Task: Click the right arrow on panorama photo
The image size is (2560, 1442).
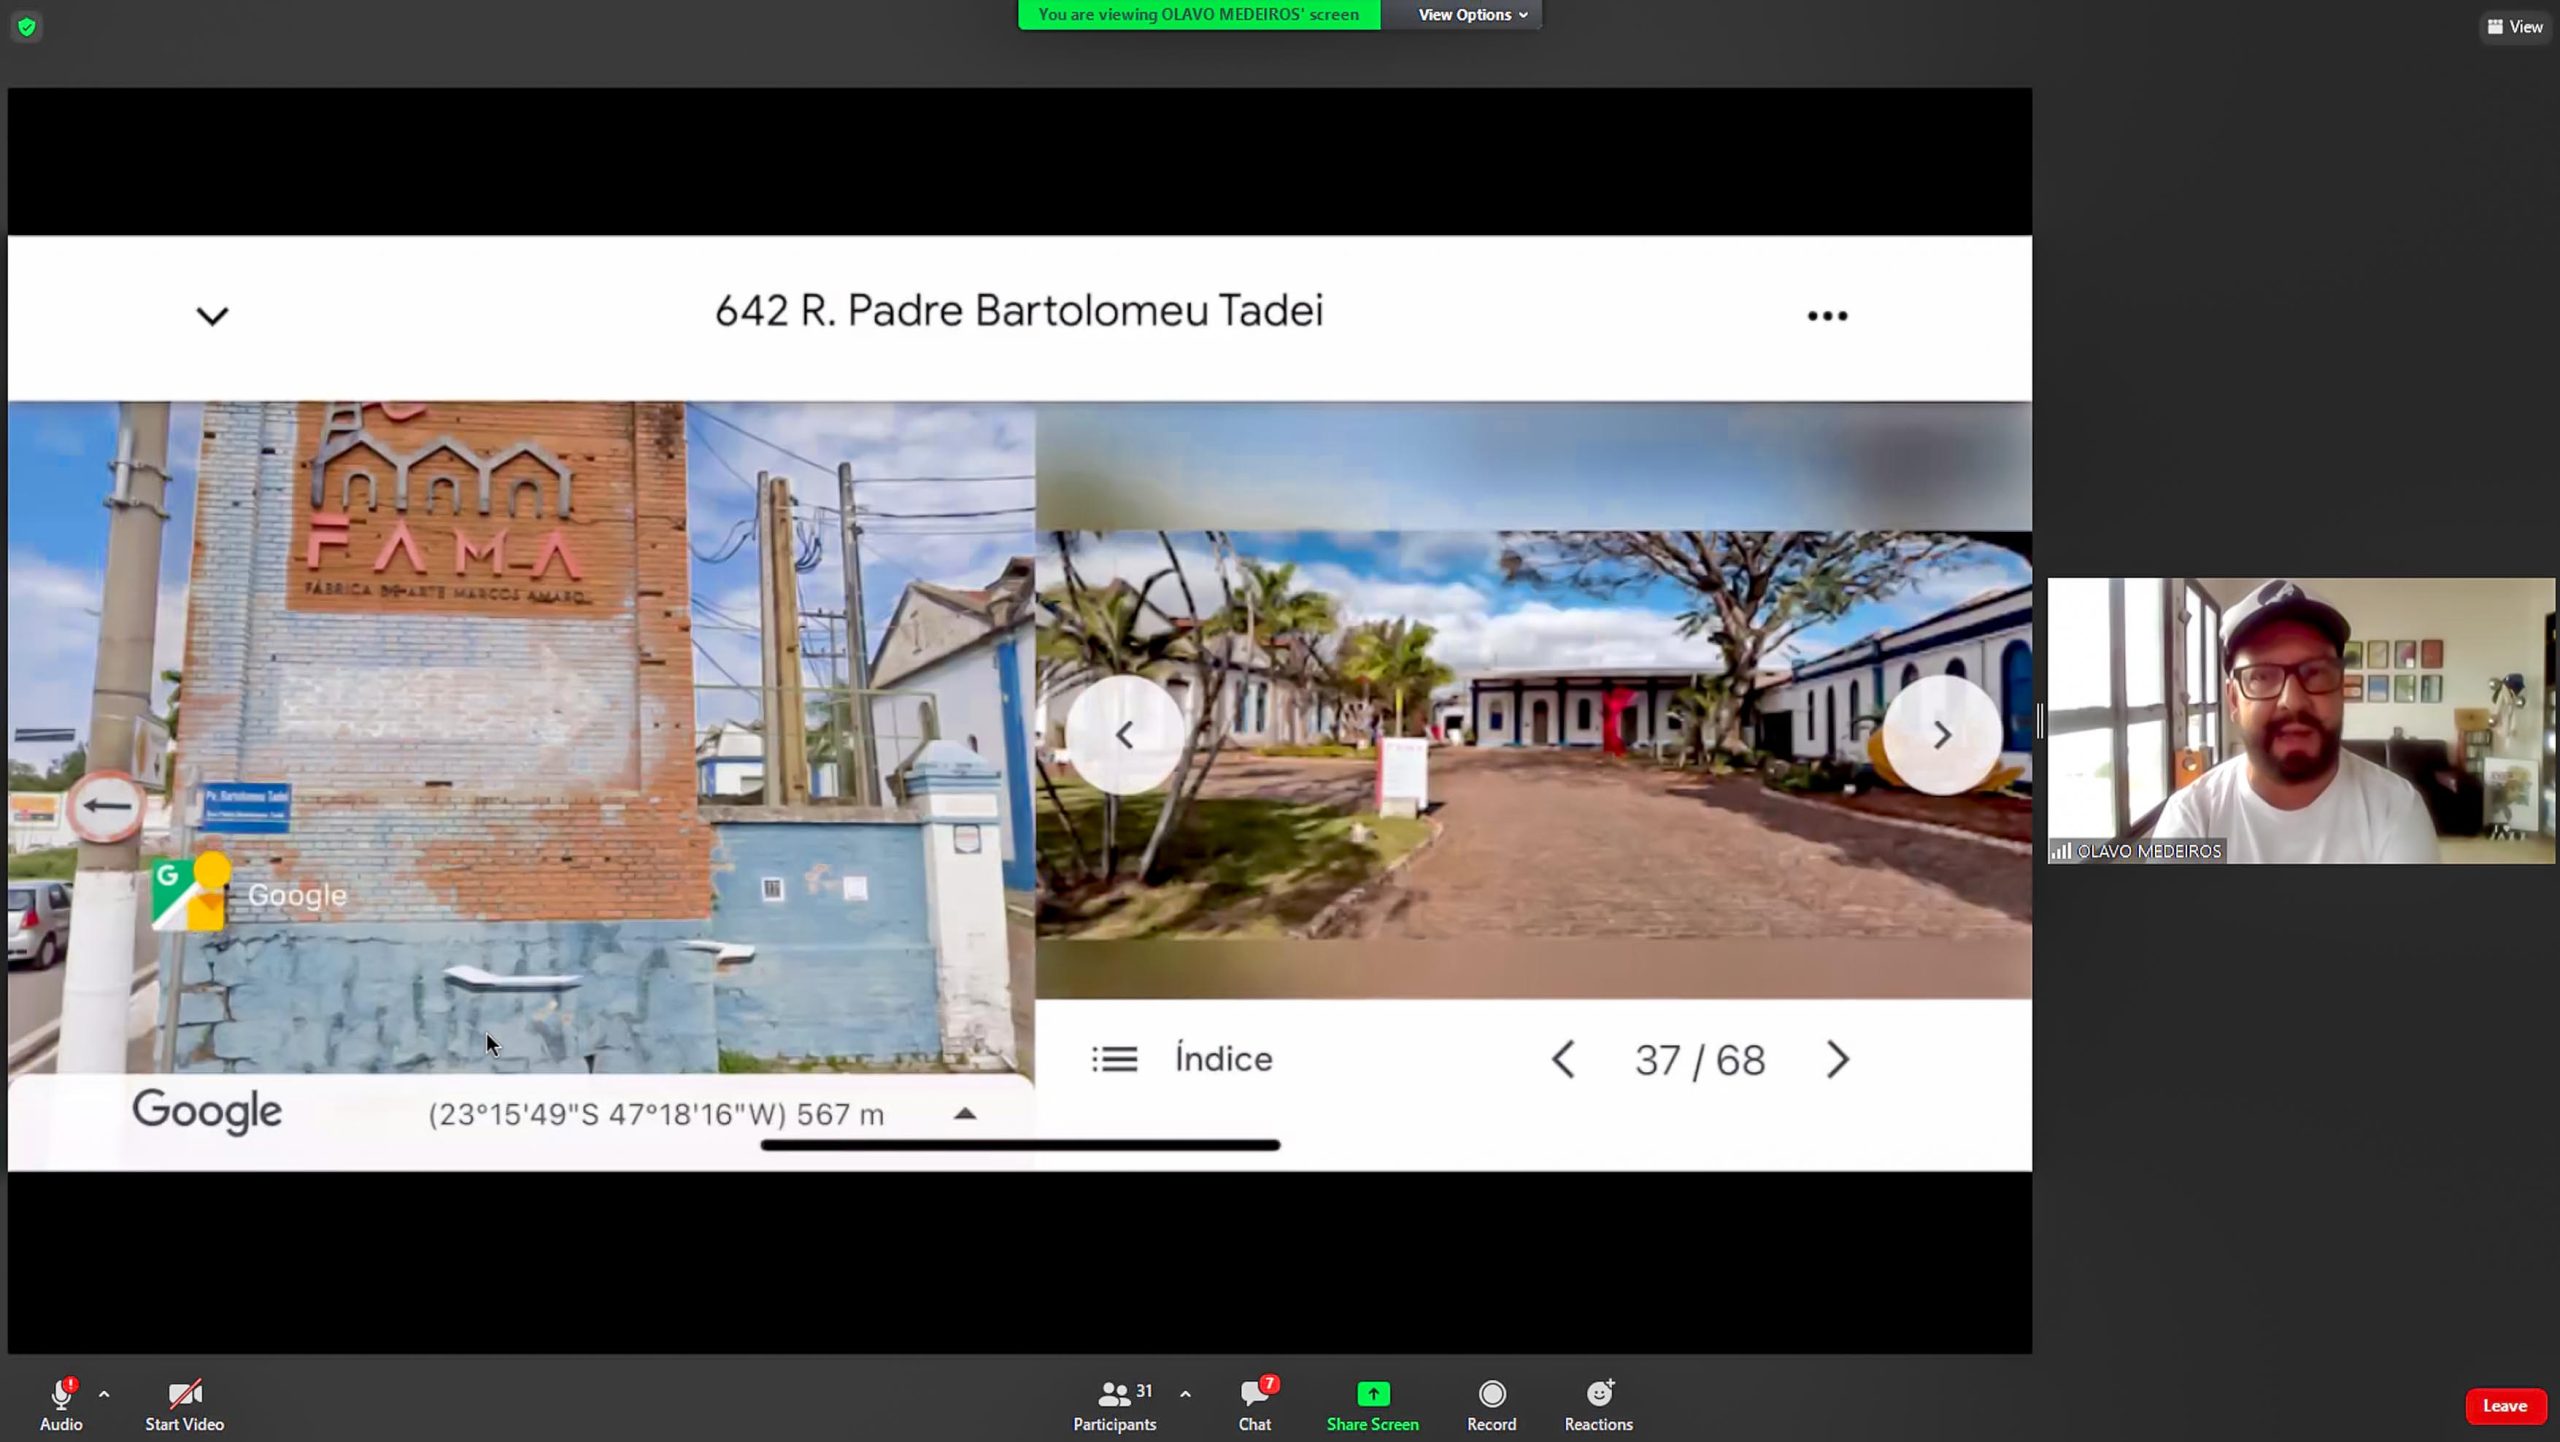Action: pyautogui.click(x=1942, y=735)
